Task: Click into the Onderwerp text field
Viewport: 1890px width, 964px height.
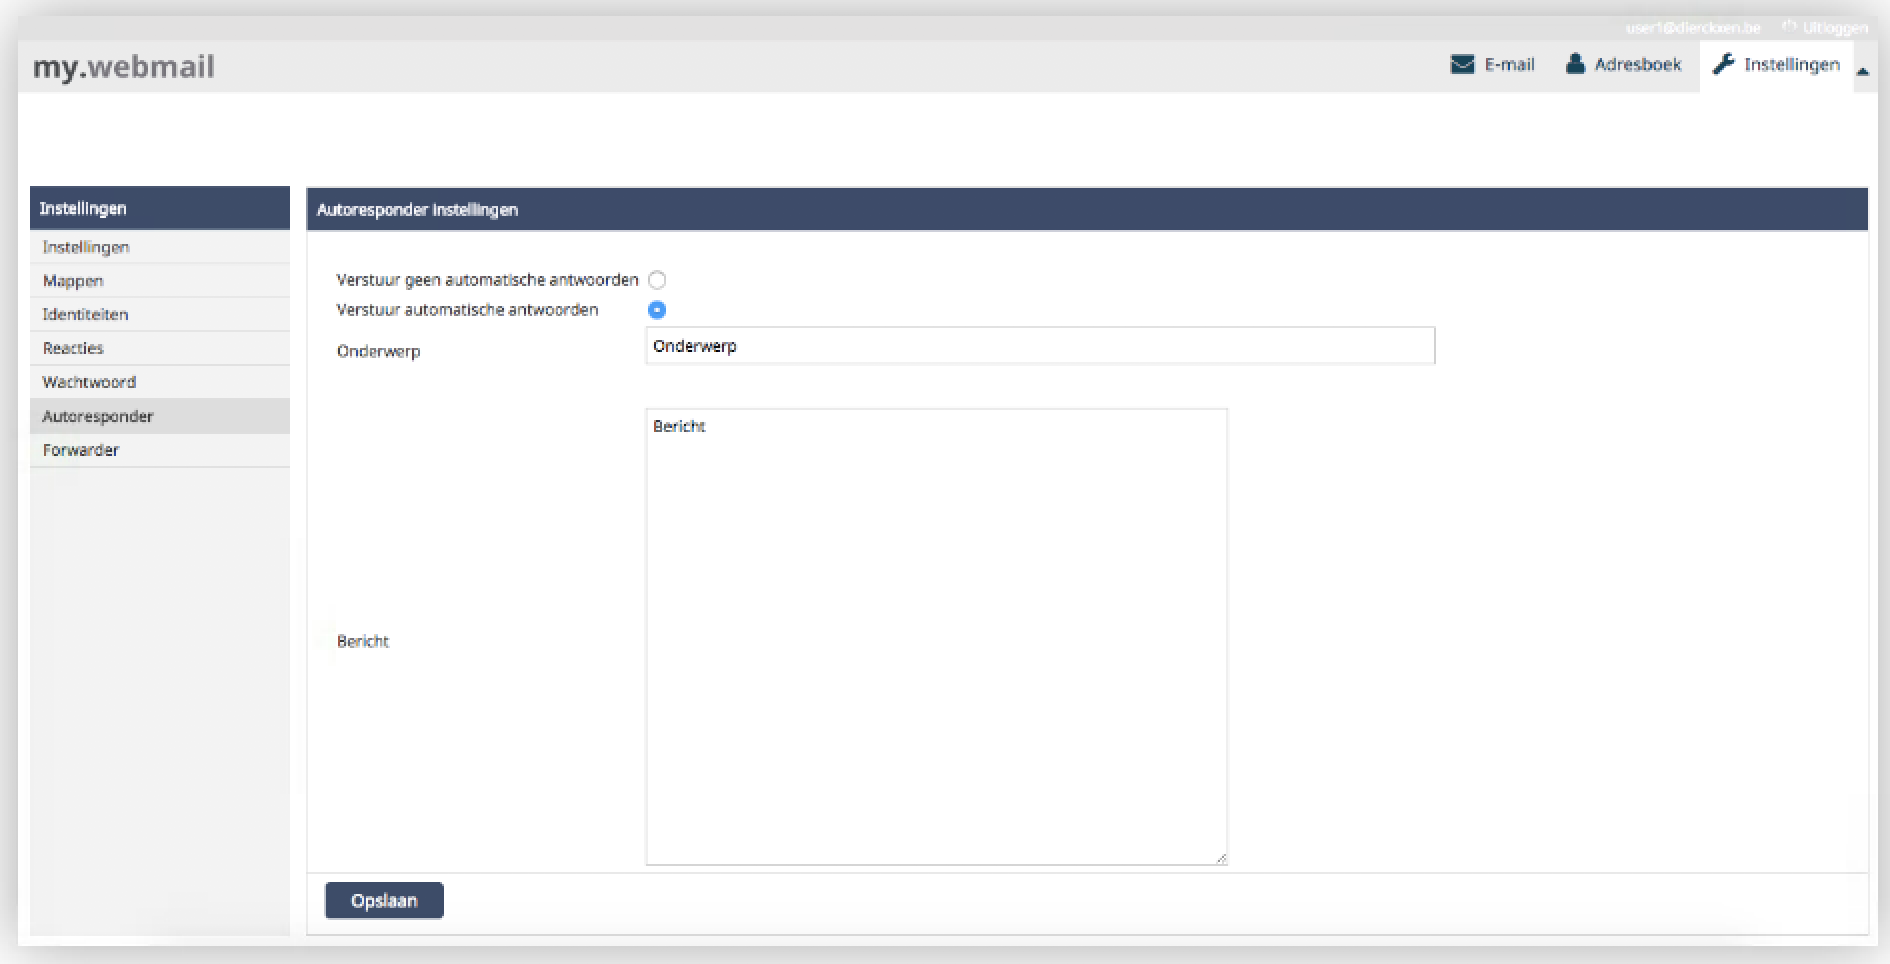Action: [1040, 346]
